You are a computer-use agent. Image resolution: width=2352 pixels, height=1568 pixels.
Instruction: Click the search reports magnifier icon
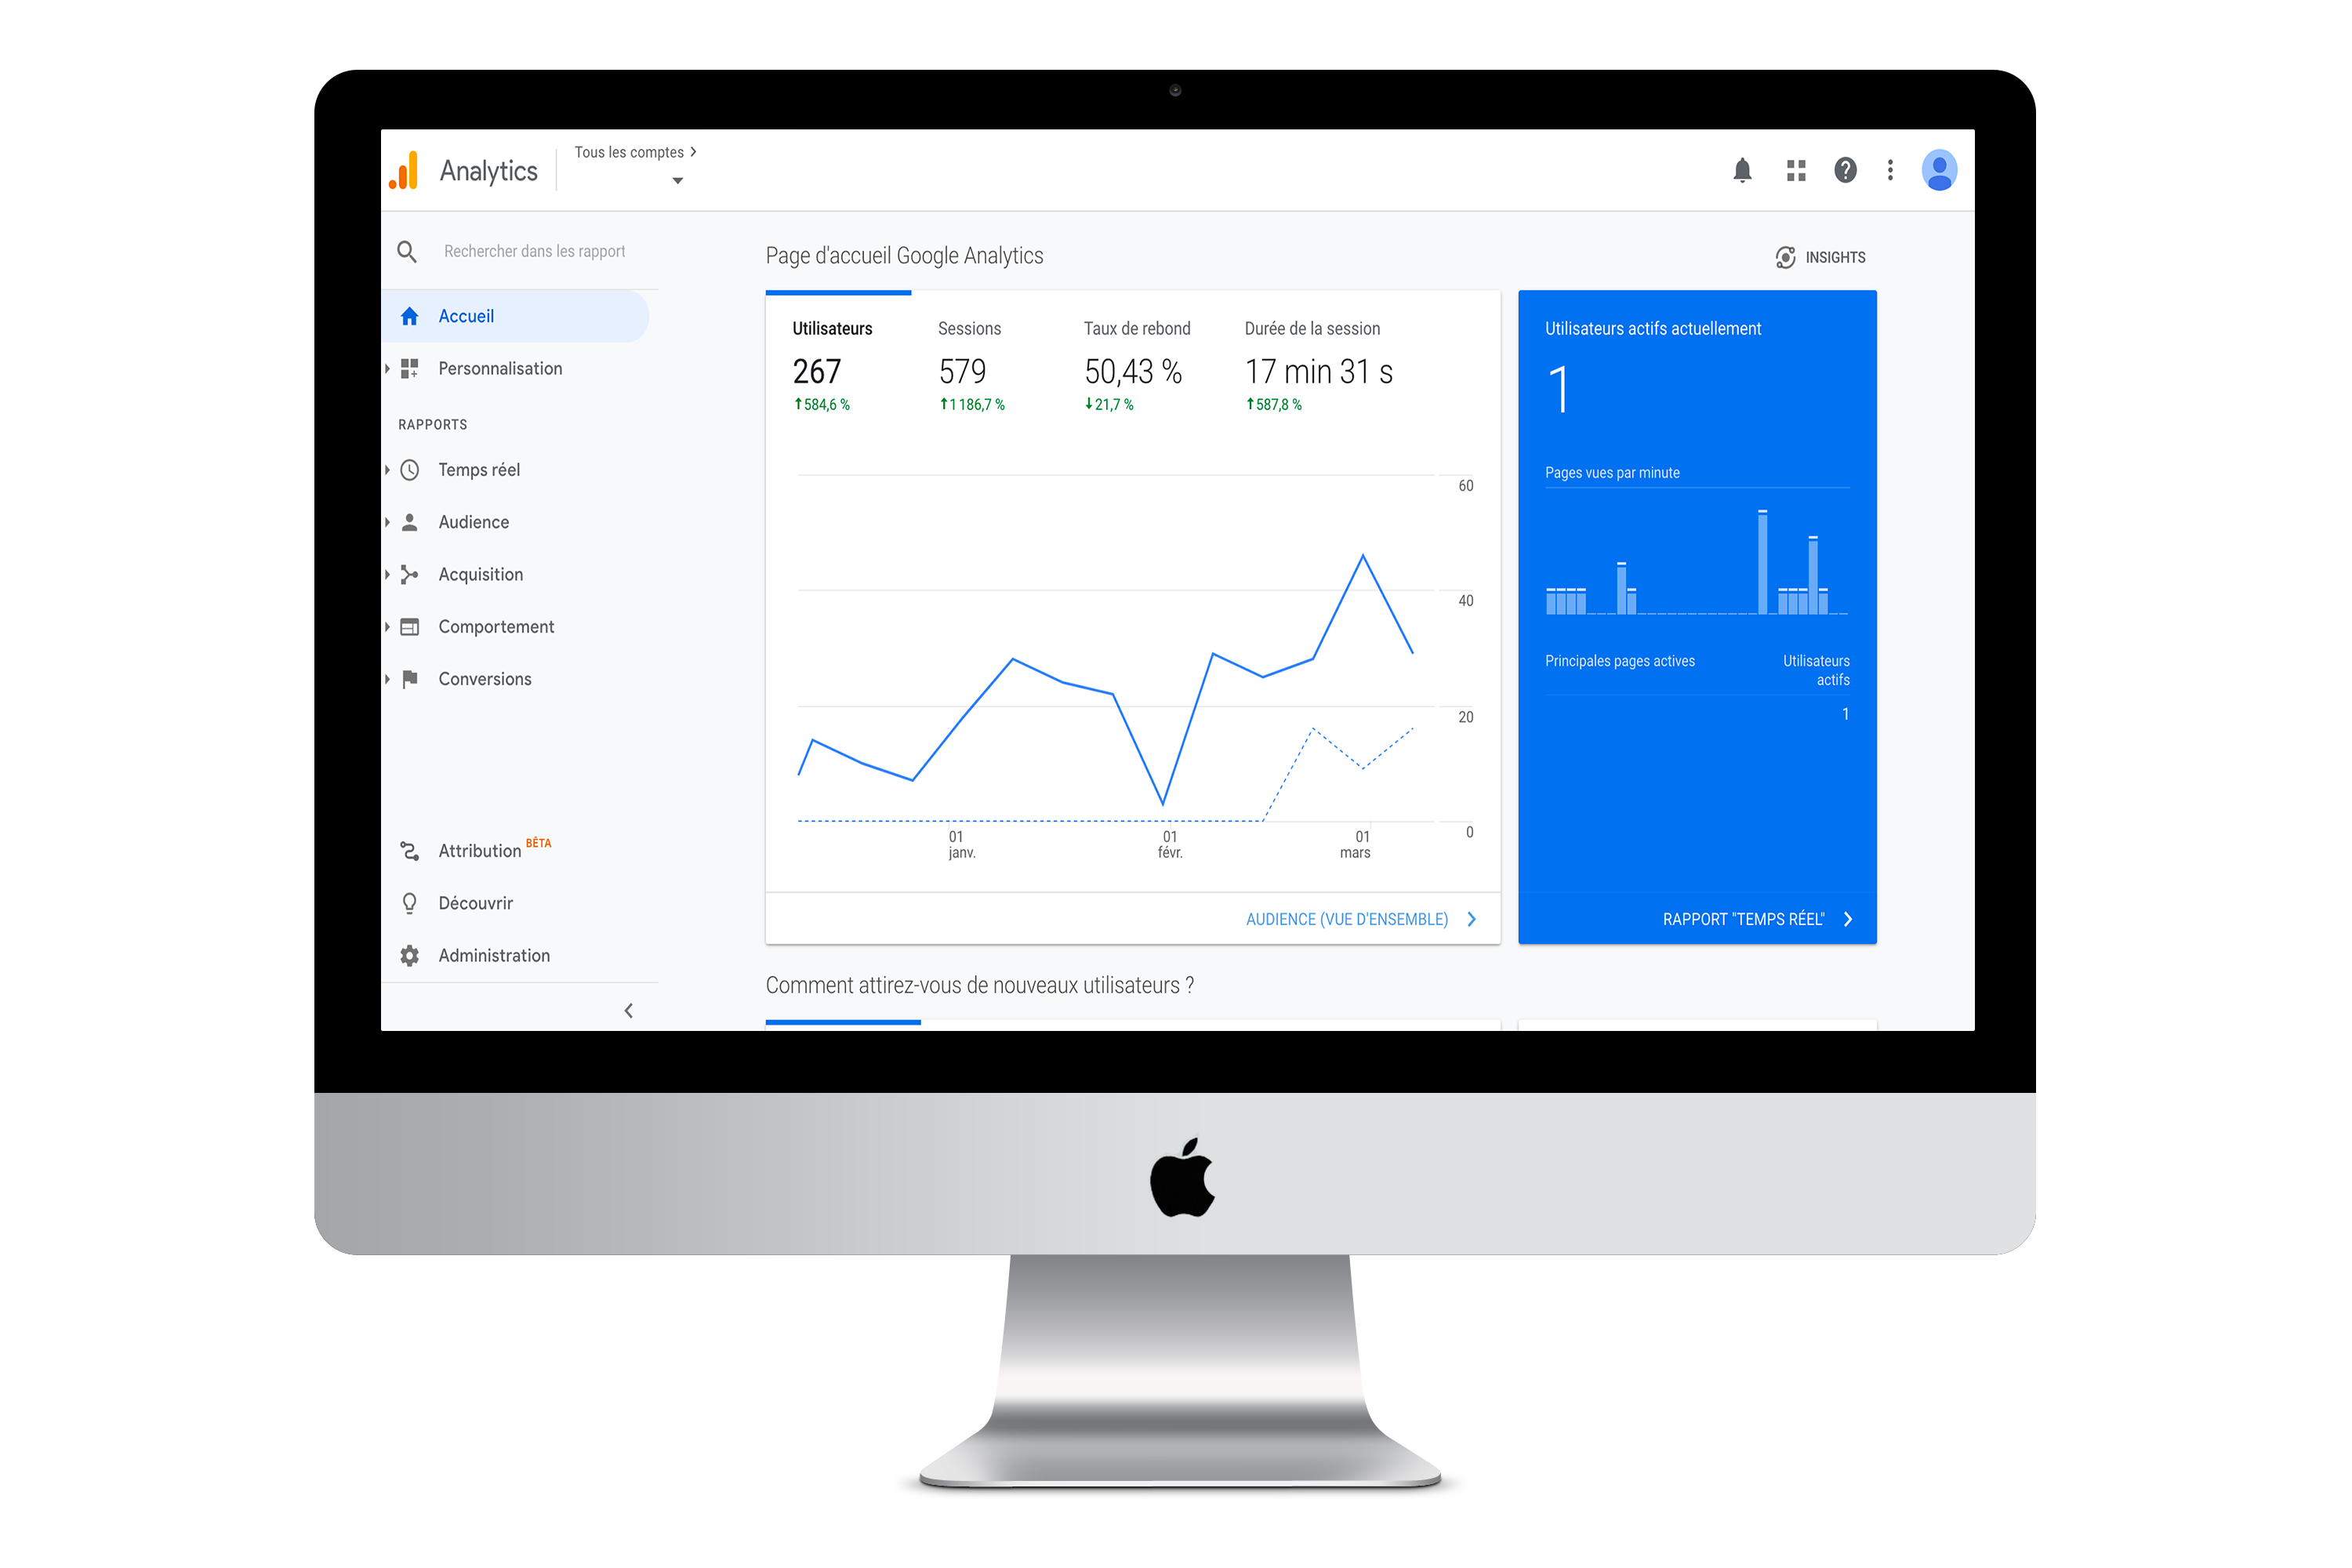click(x=408, y=250)
